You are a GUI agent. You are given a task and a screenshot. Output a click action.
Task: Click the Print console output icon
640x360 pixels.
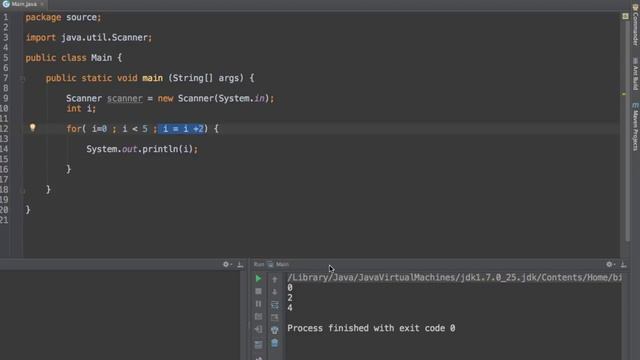(x=275, y=330)
